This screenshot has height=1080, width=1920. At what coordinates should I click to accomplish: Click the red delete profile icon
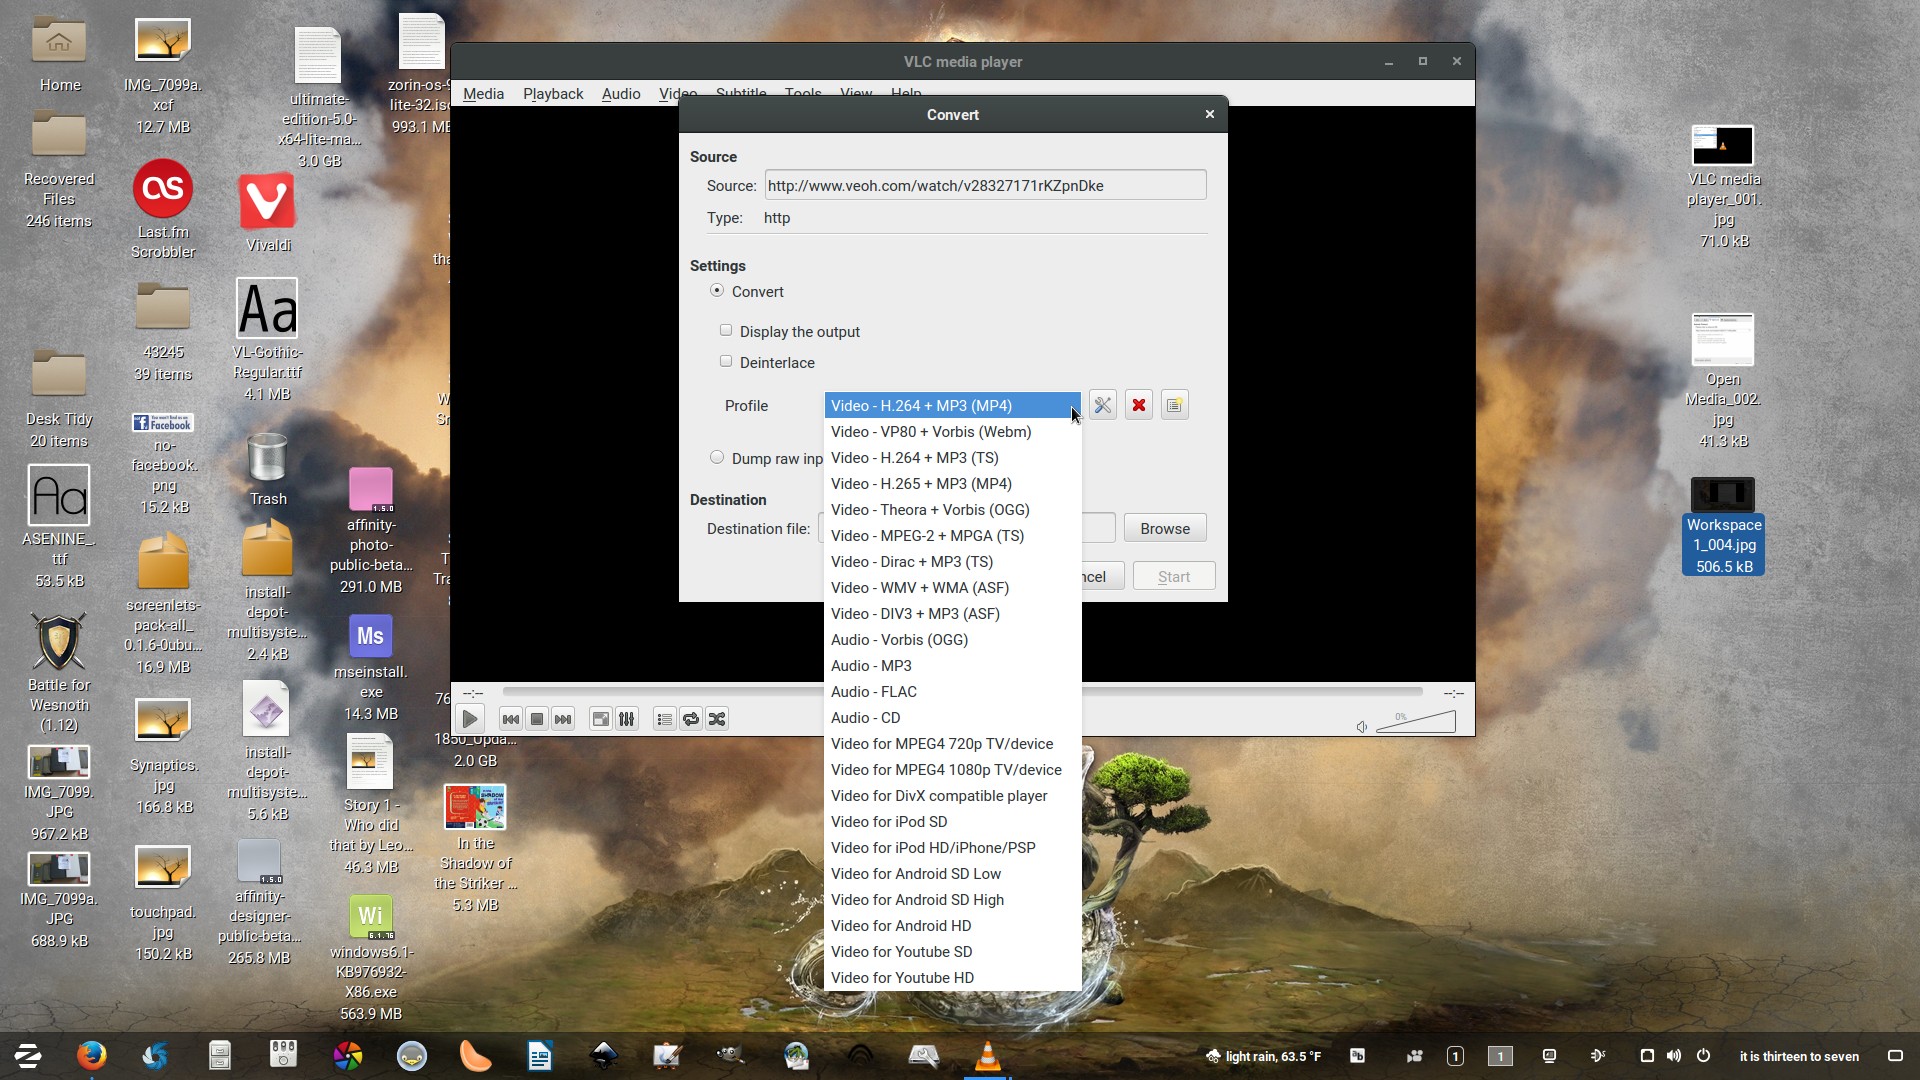(x=1138, y=405)
